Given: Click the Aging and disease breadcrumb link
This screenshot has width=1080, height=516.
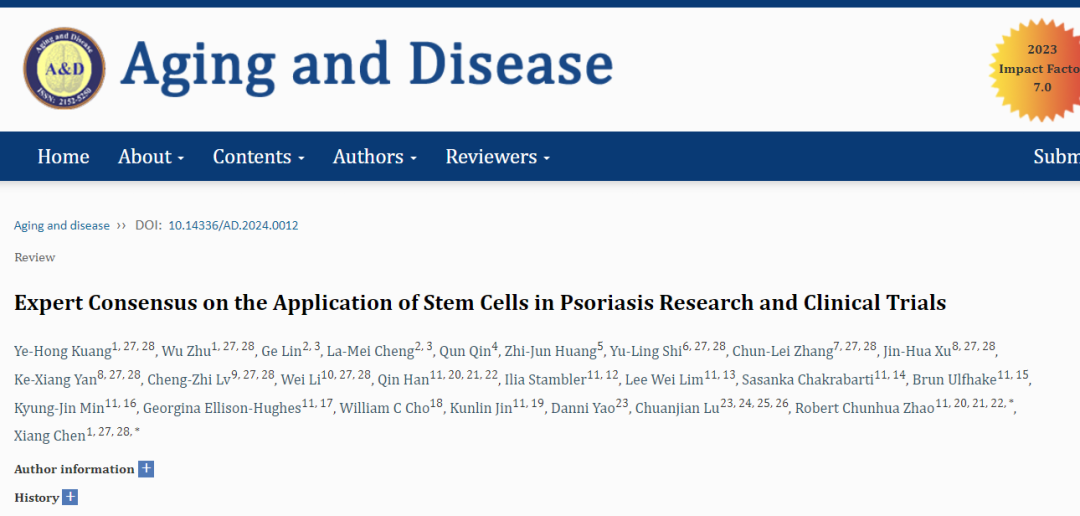Looking at the screenshot, I should (x=62, y=226).
